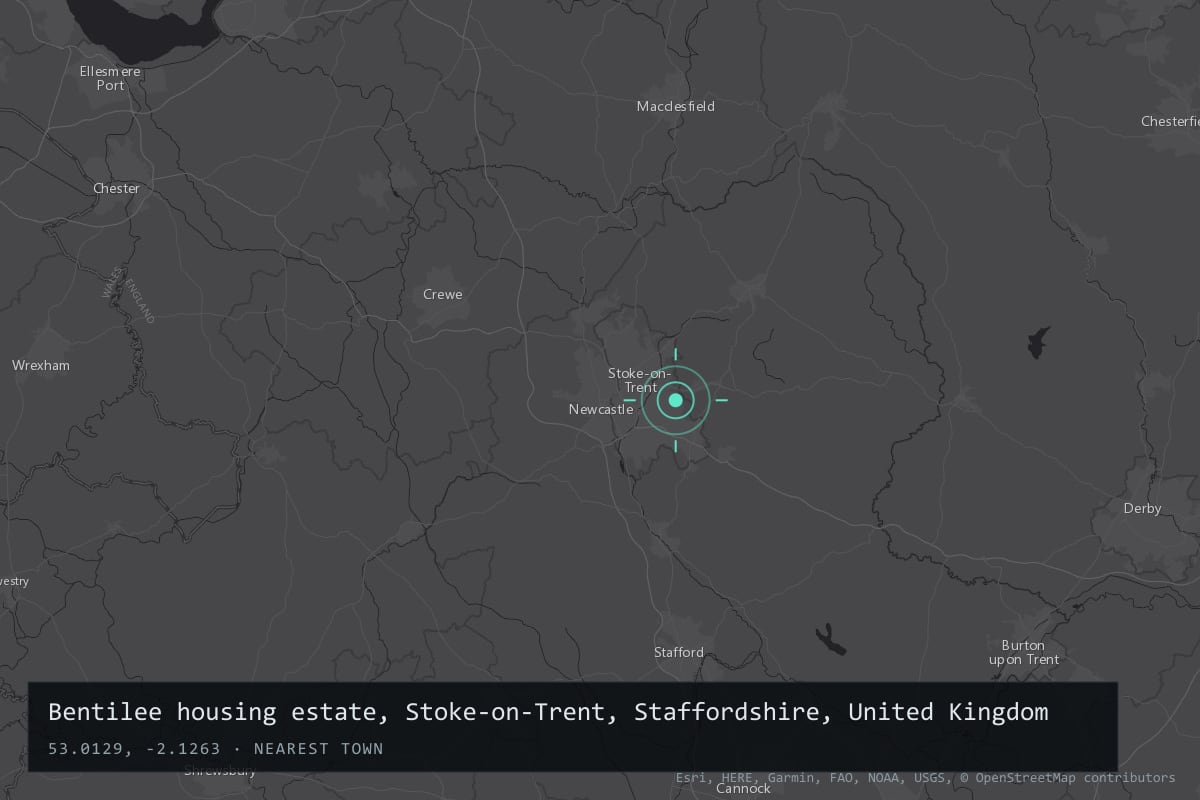Select the Shrewsbury label below caption

[x=220, y=771]
